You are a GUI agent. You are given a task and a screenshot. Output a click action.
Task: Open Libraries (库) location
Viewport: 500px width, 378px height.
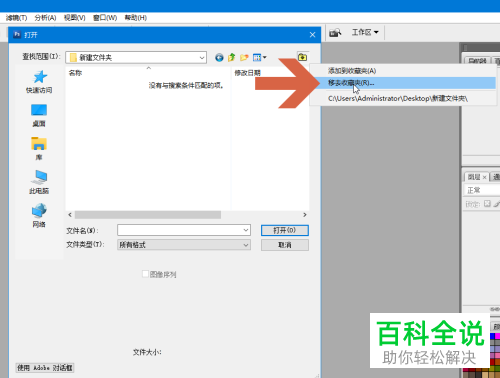[39, 149]
